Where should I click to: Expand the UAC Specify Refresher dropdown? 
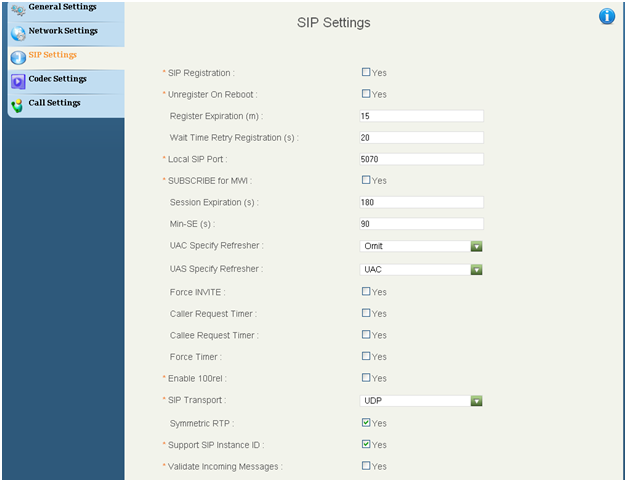click(476, 246)
